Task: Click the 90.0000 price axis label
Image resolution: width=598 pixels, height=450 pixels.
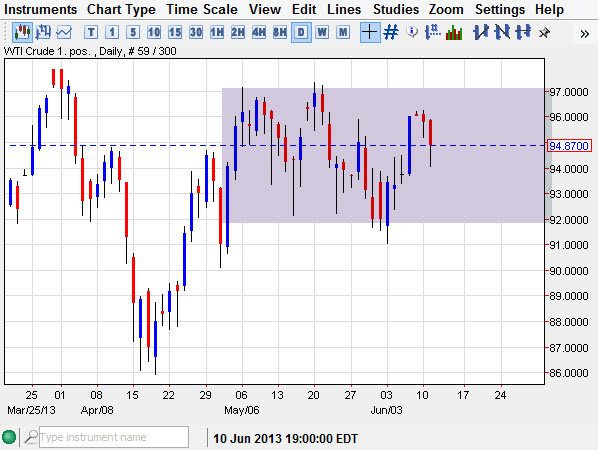Action: 569,271
